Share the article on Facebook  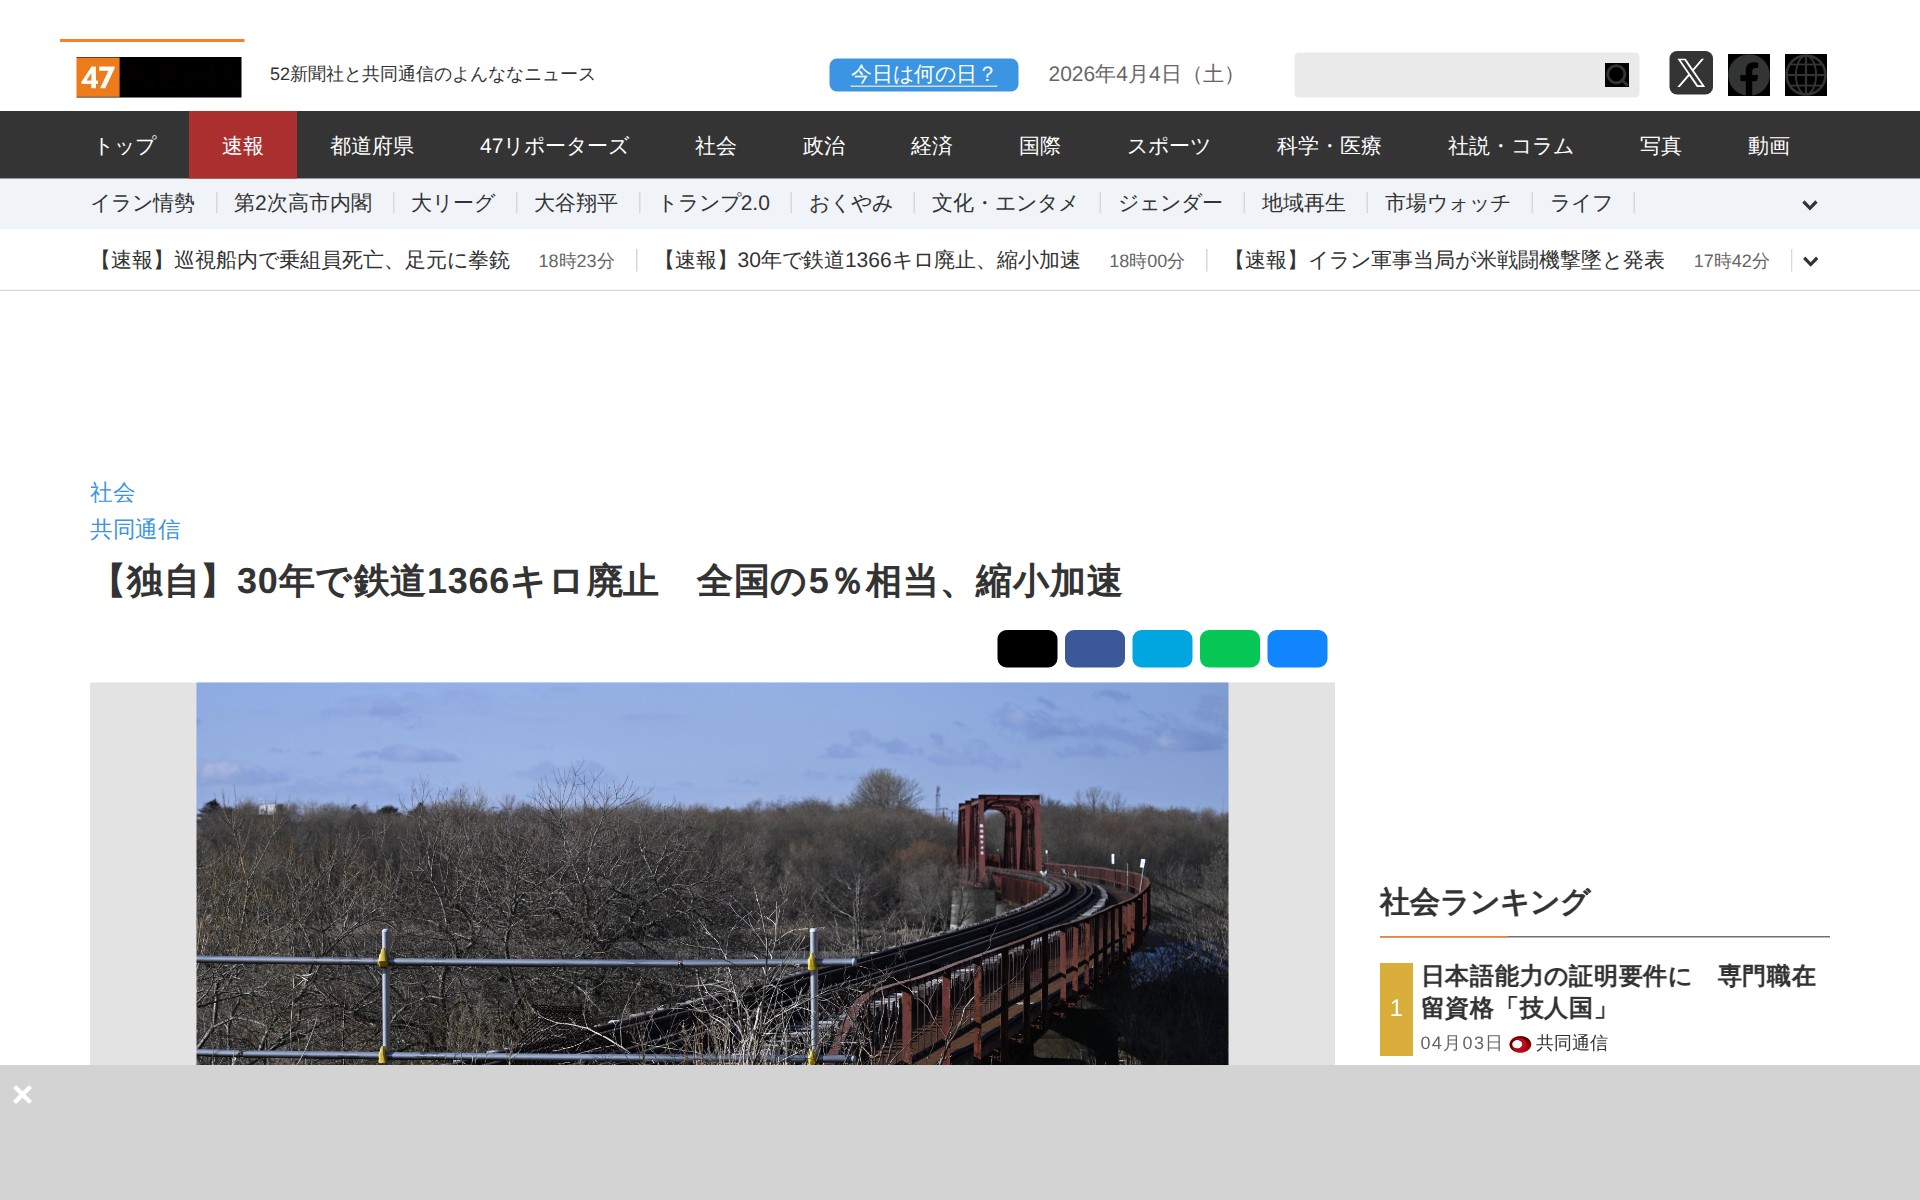tap(1094, 648)
